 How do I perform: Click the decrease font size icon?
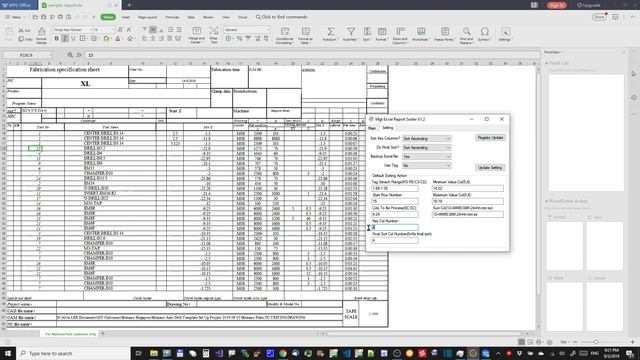129,30
